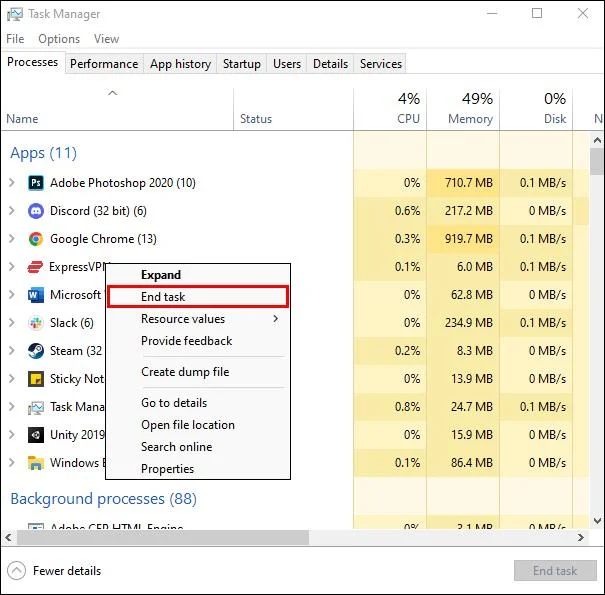Click the Background processes (88) heading
Viewport: 605px width, 595px height.
pos(103,499)
